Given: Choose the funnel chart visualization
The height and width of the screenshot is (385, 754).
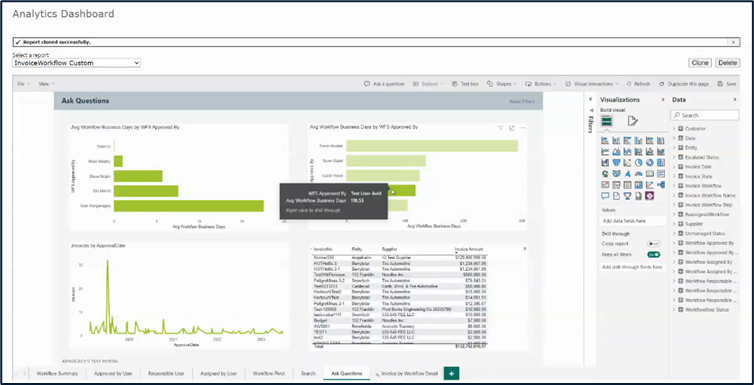Looking at the screenshot, I should tap(616, 162).
